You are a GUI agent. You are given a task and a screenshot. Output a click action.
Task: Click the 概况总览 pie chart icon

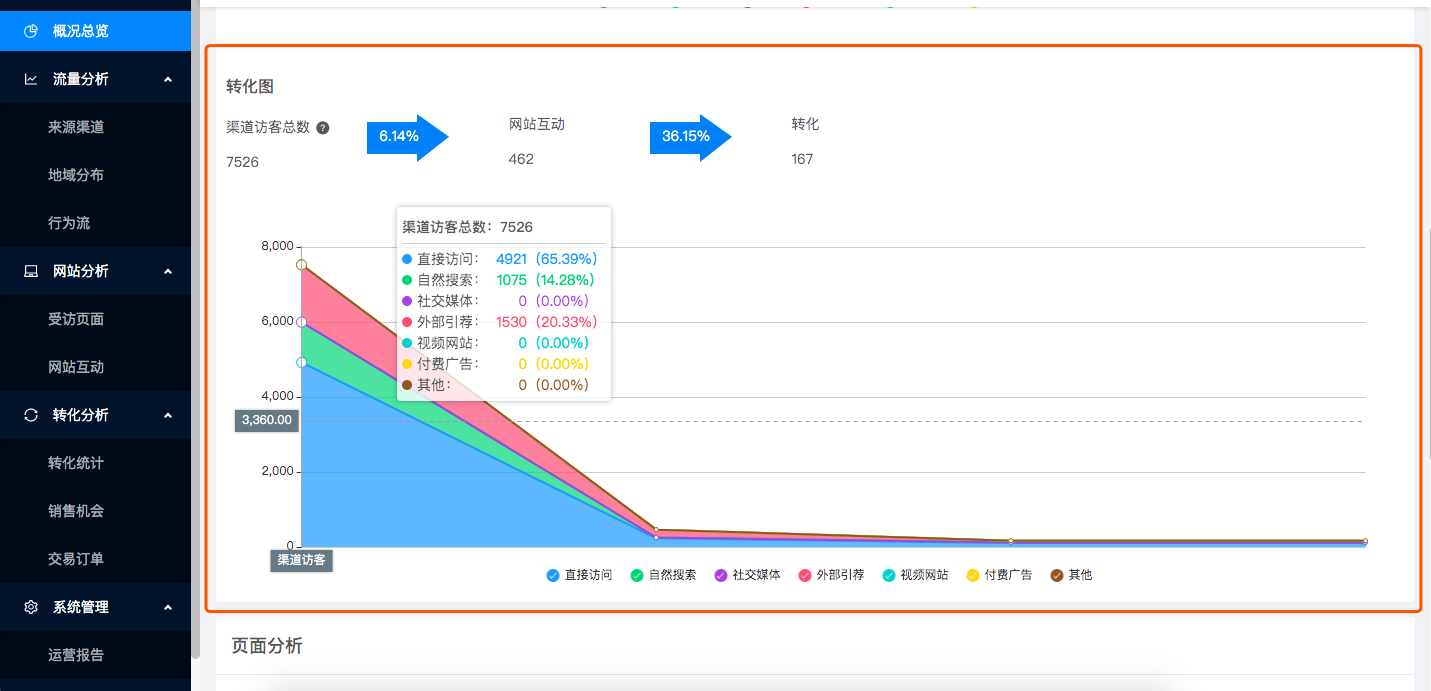pyautogui.click(x=31, y=31)
